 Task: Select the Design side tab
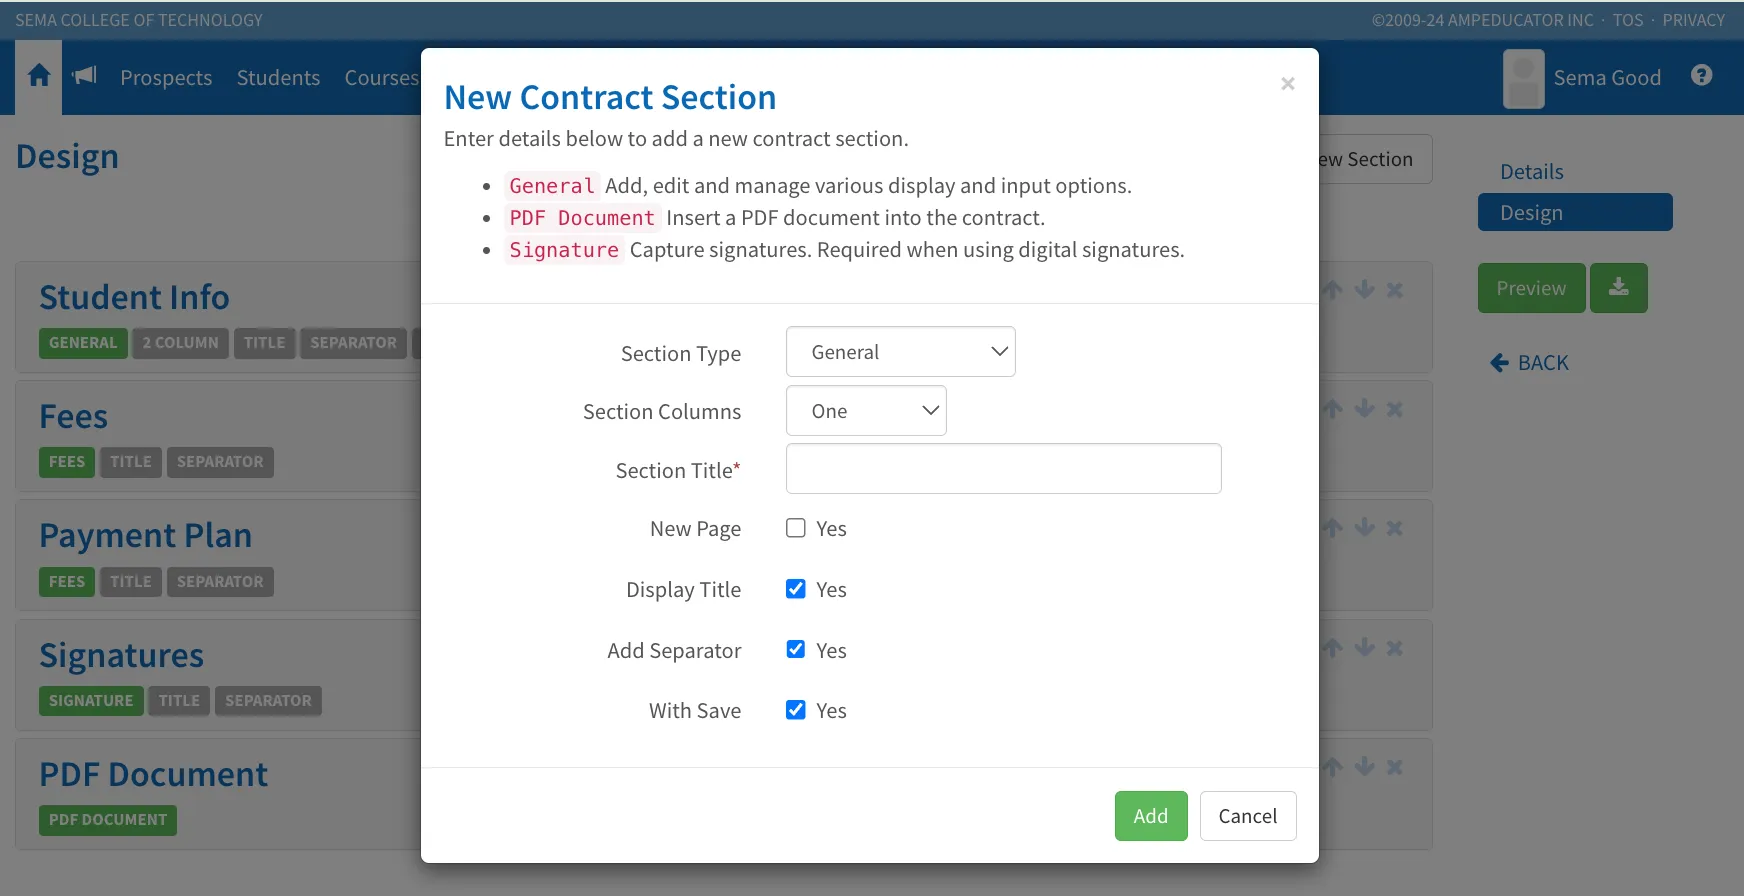point(1575,212)
